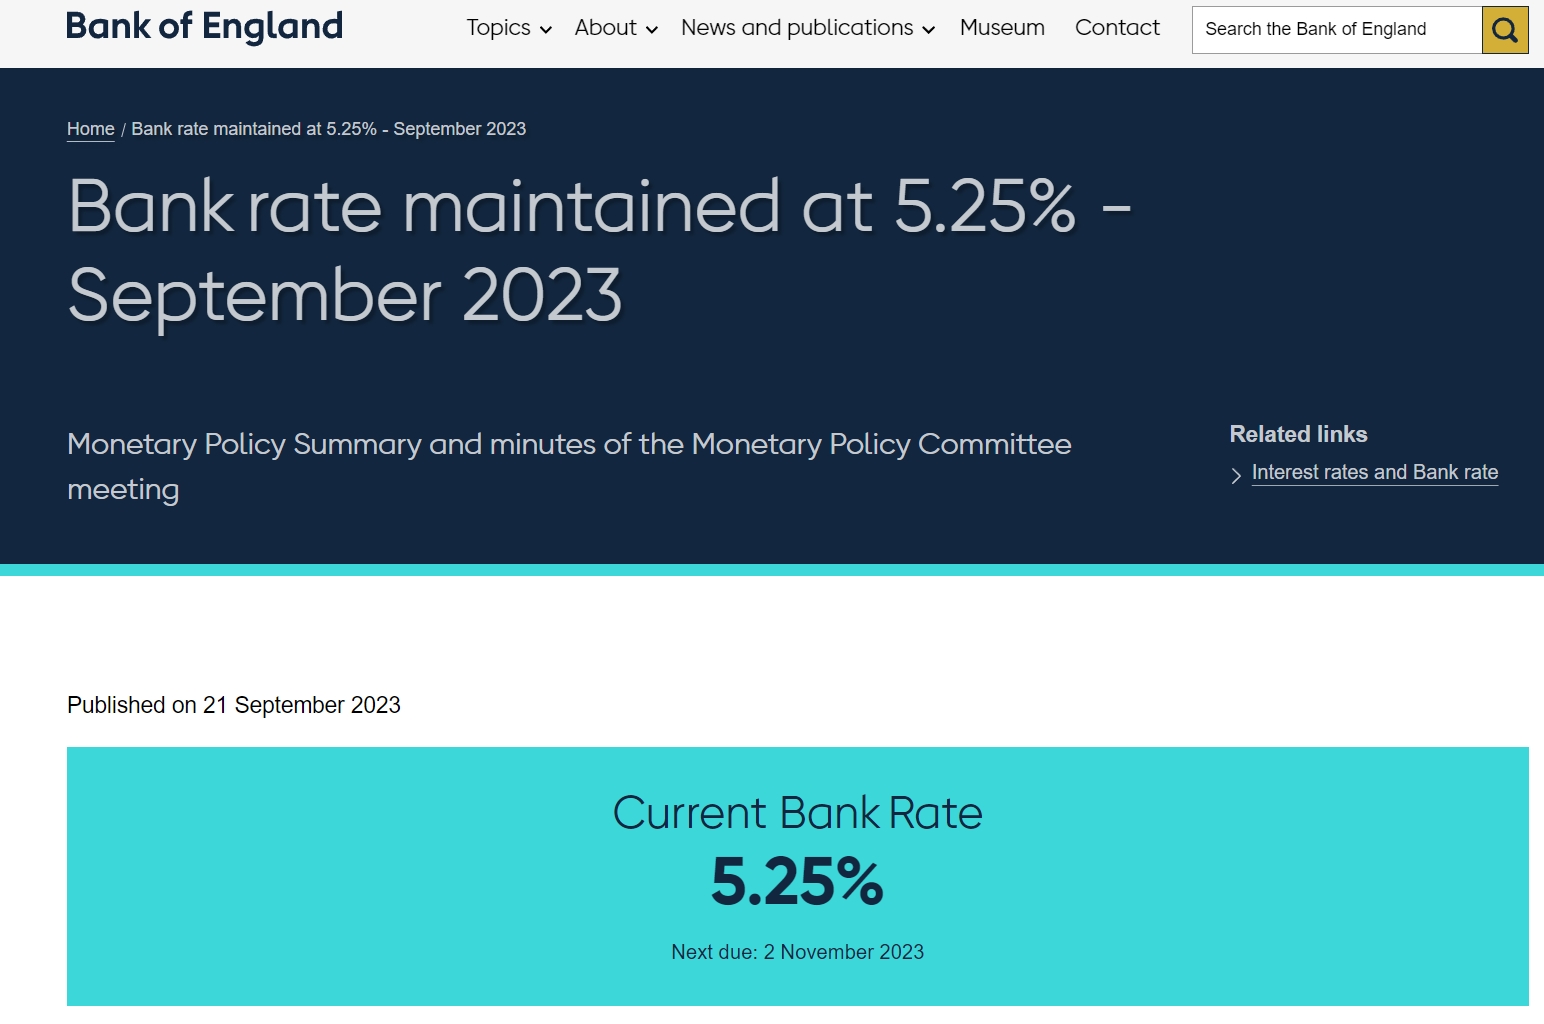This screenshot has height=1024, width=1544.
Task: Click the Bank of England logo
Action: [x=204, y=26]
